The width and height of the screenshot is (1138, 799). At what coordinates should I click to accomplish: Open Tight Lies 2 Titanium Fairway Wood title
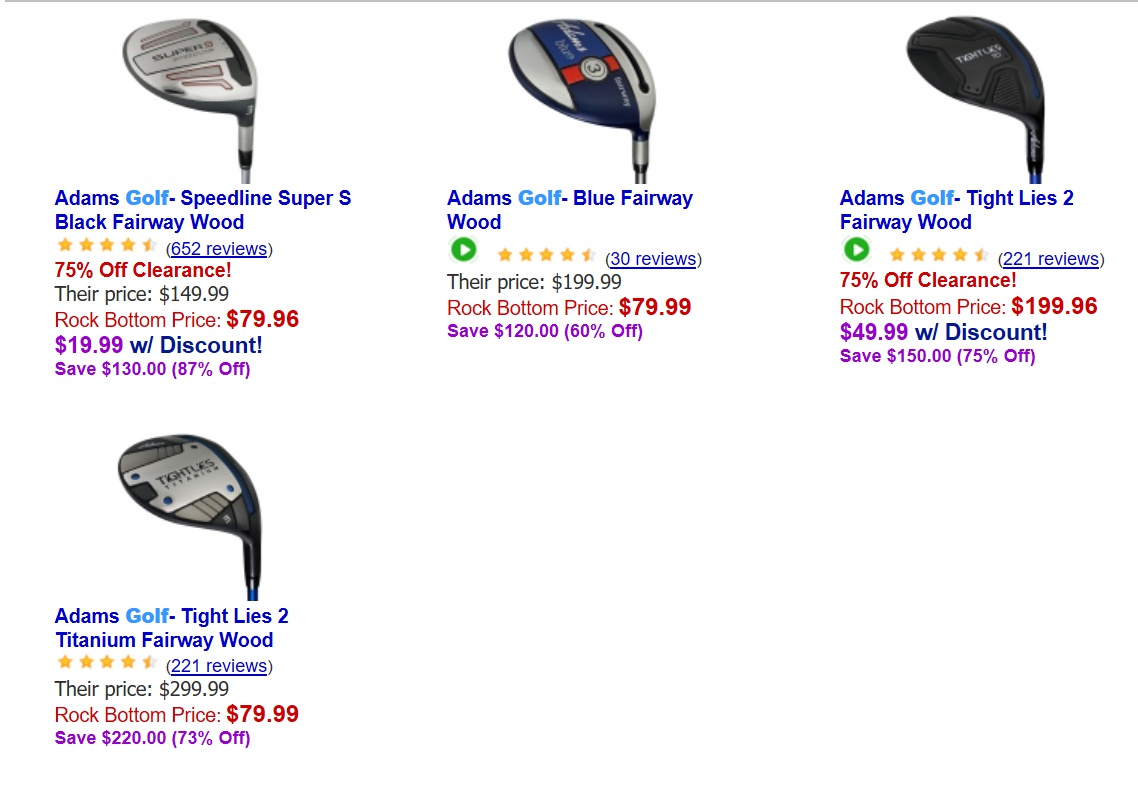click(x=171, y=628)
